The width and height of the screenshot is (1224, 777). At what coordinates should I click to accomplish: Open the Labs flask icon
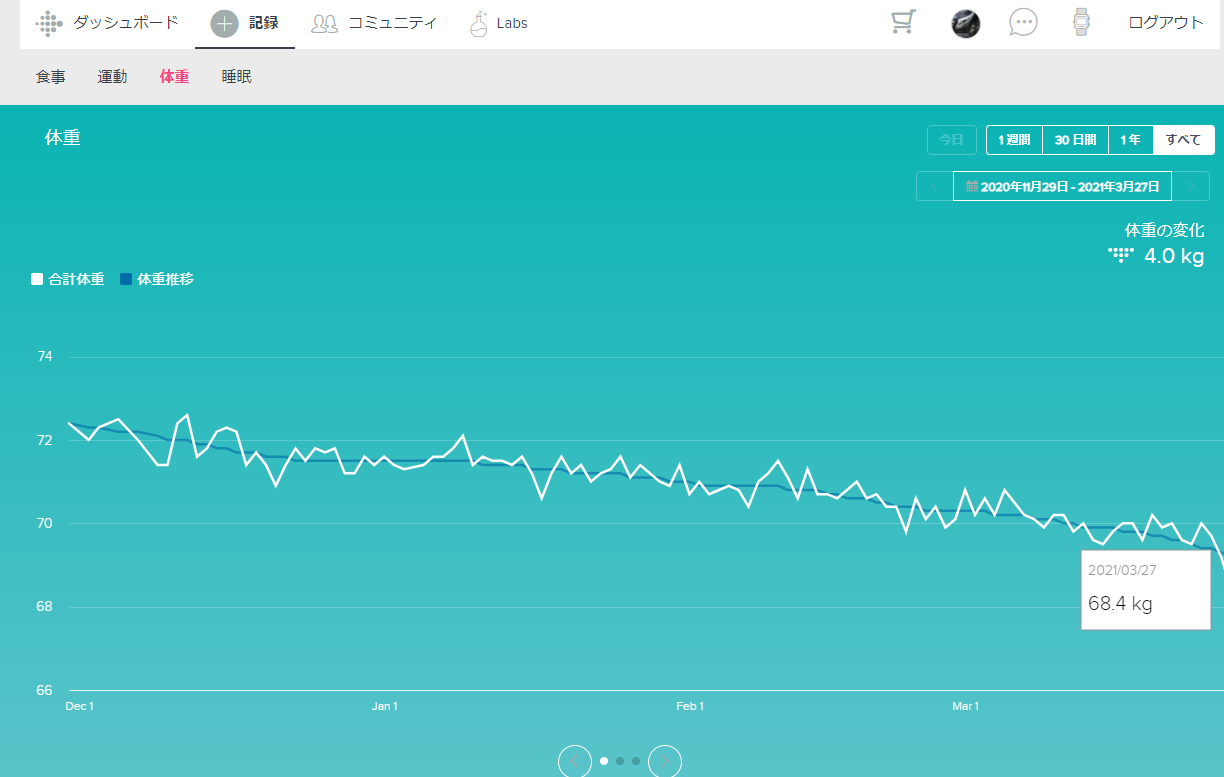pos(479,23)
